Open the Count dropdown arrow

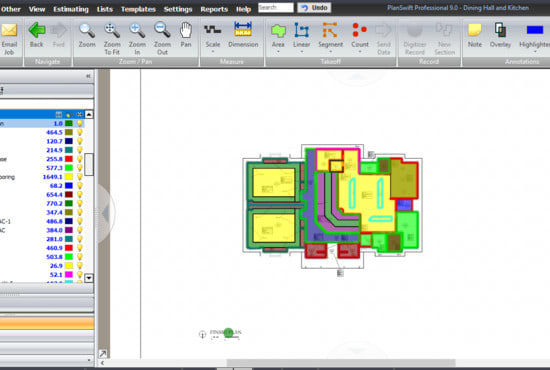(x=360, y=52)
